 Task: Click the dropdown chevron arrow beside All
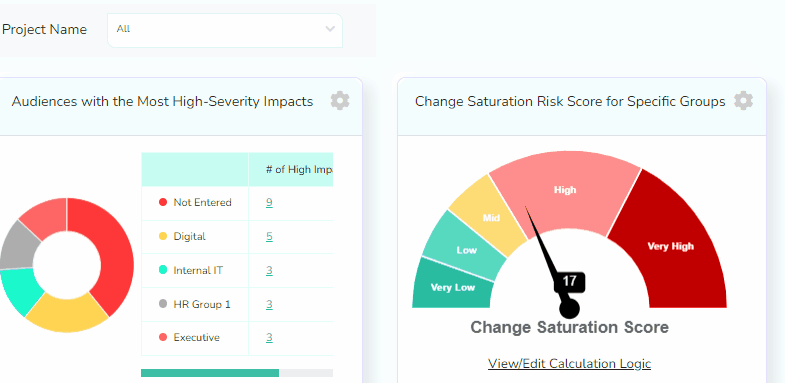click(x=330, y=29)
